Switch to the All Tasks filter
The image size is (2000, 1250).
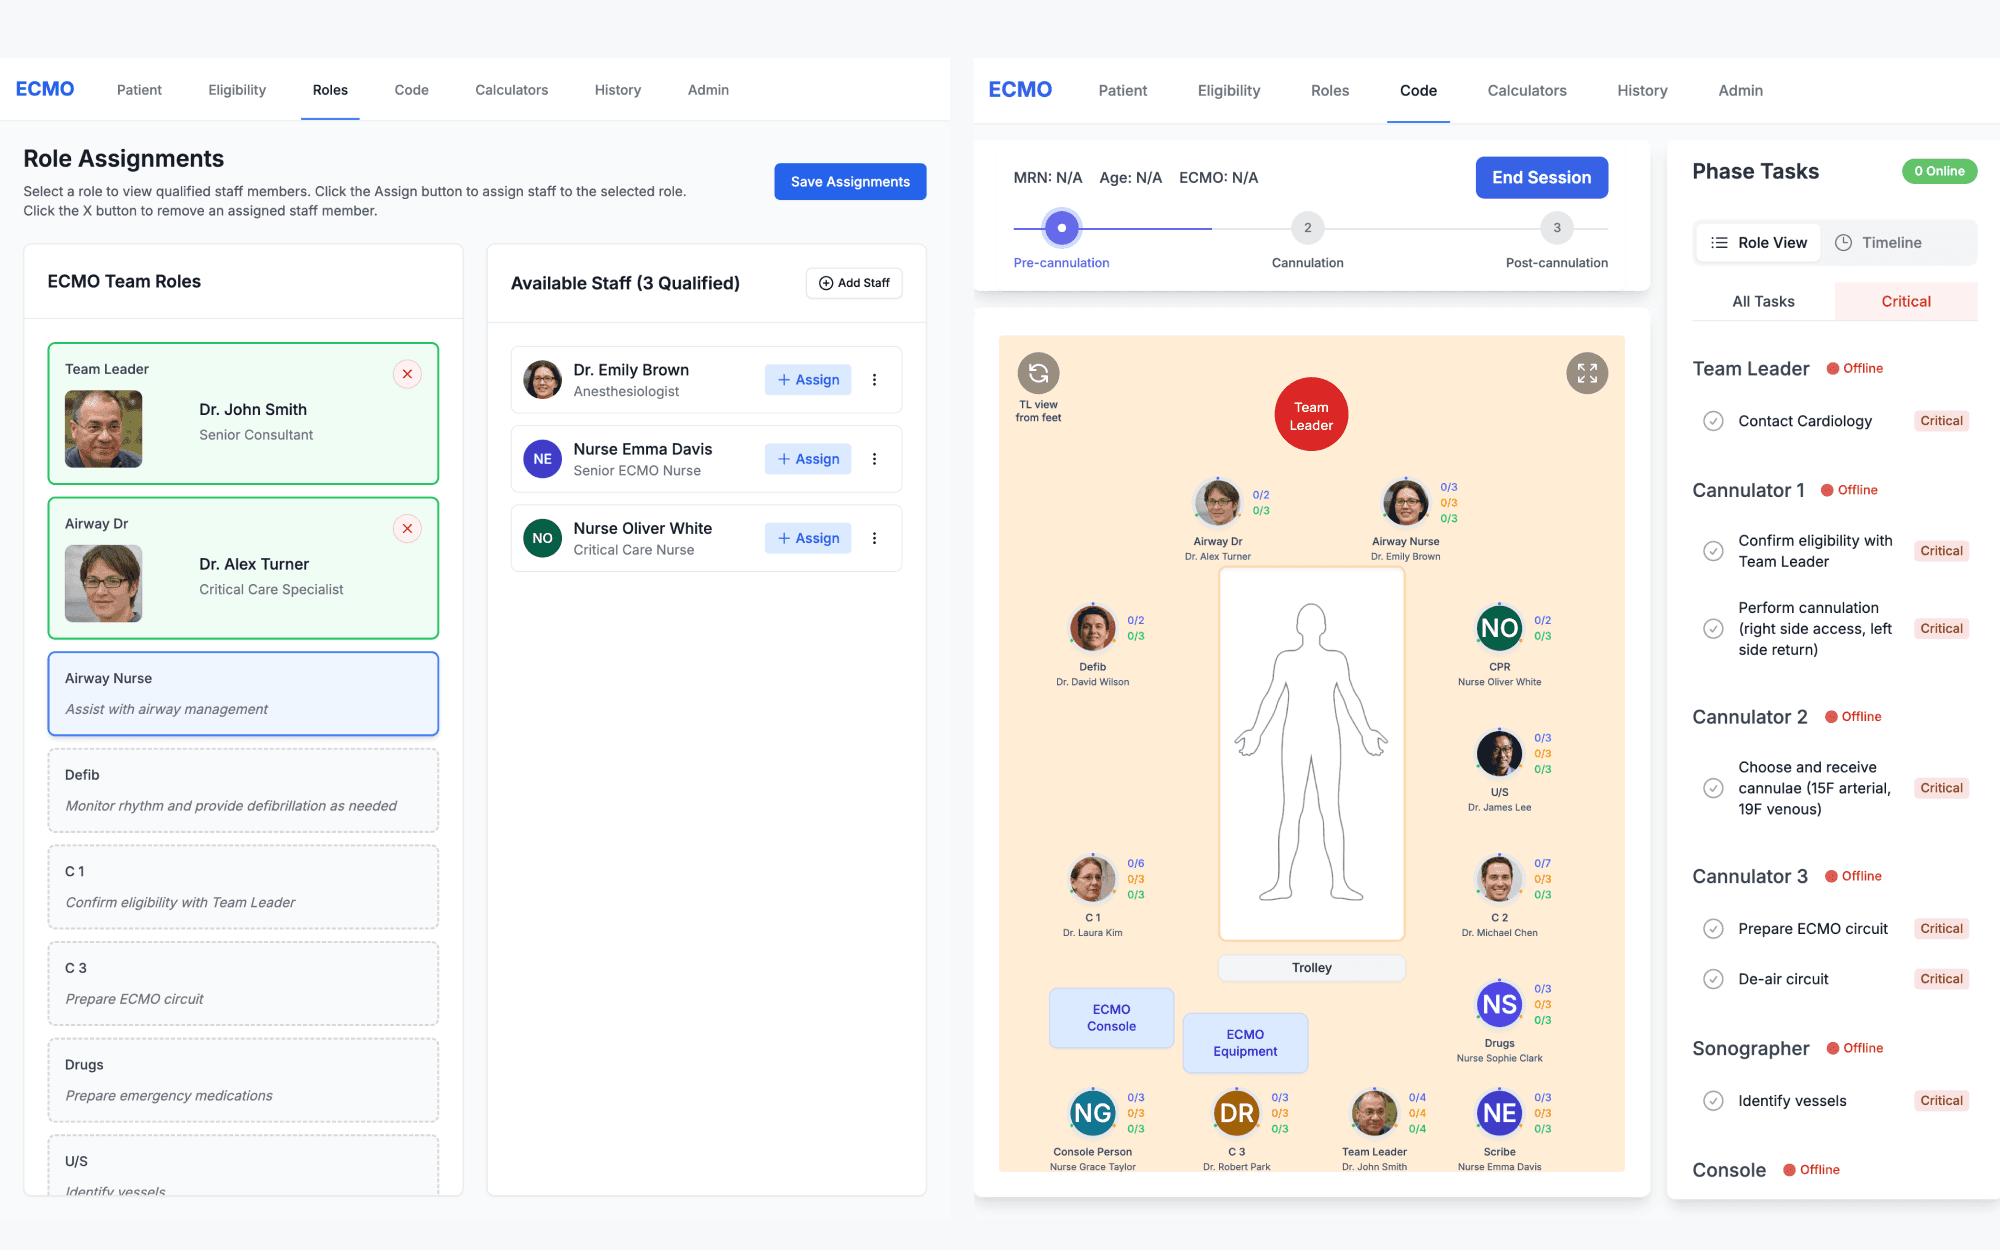1762,301
